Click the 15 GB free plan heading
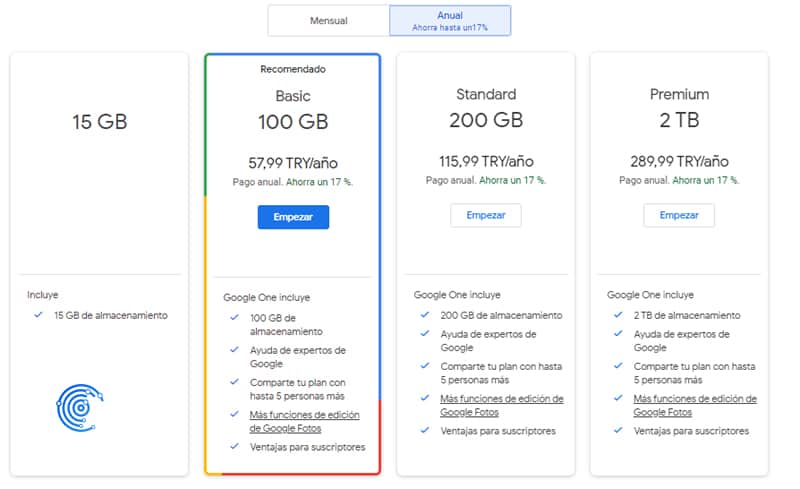The height and width of the screenshot is (489, 800). pos(99,122)
